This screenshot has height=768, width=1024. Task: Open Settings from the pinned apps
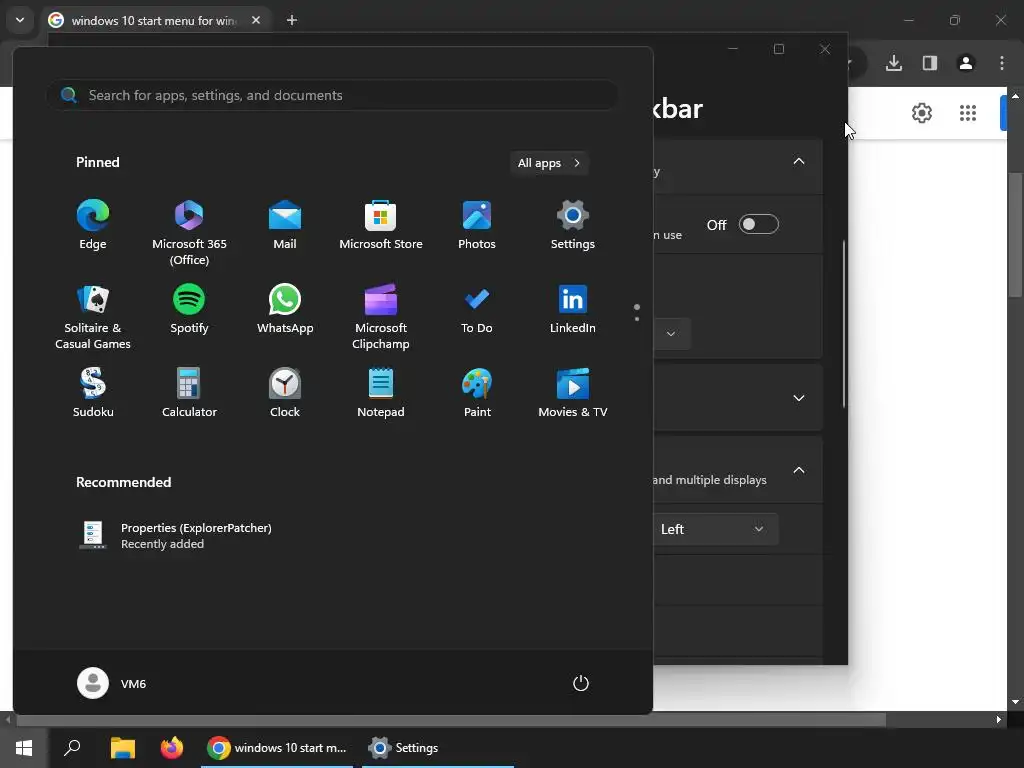pos(573,225)
